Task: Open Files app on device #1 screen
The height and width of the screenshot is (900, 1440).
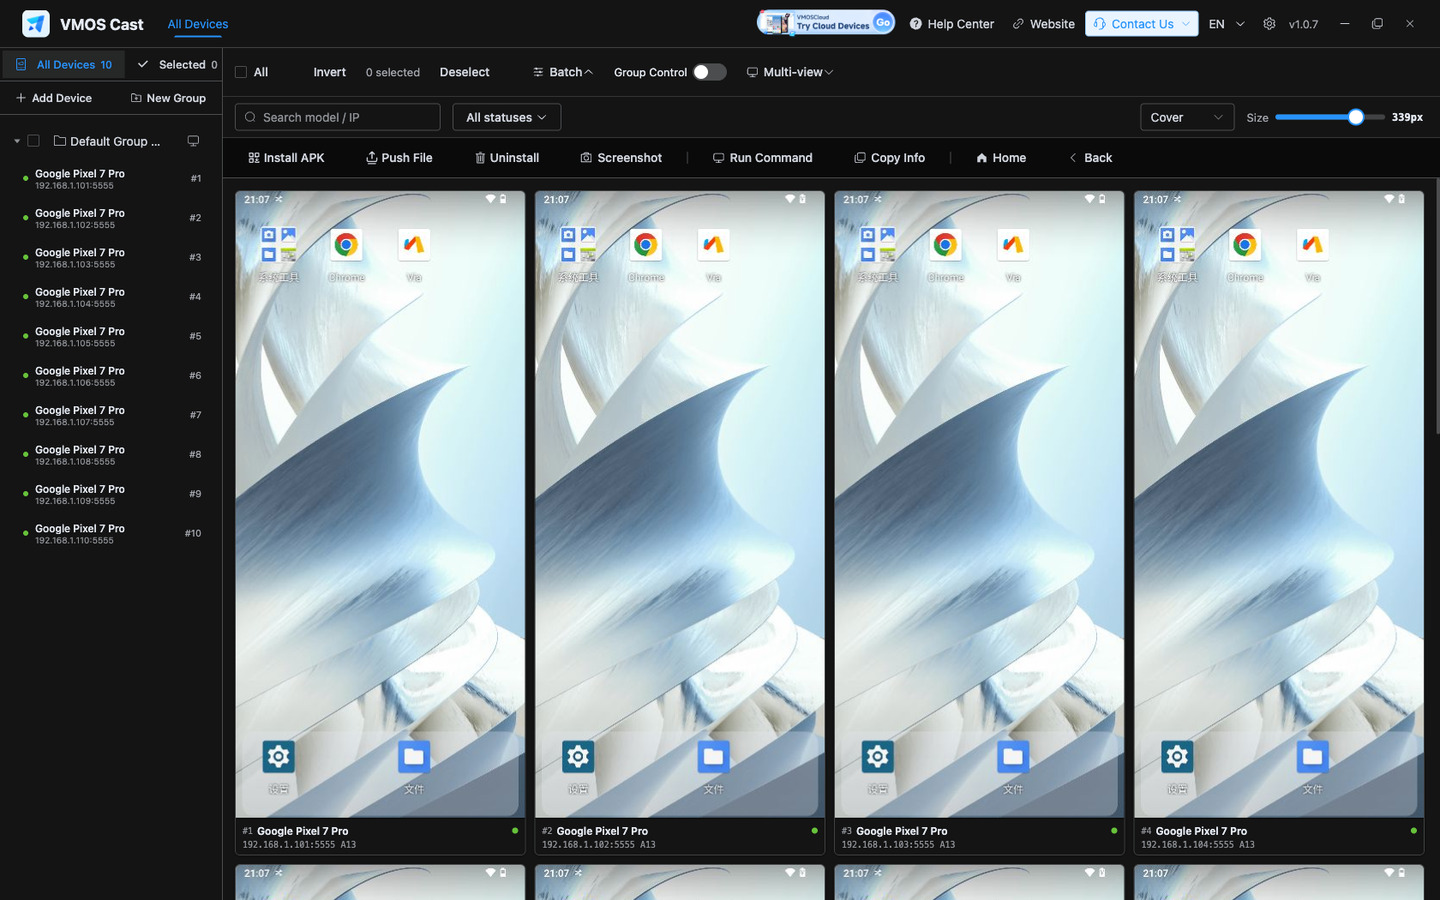Action: click(x=414, y=757)
